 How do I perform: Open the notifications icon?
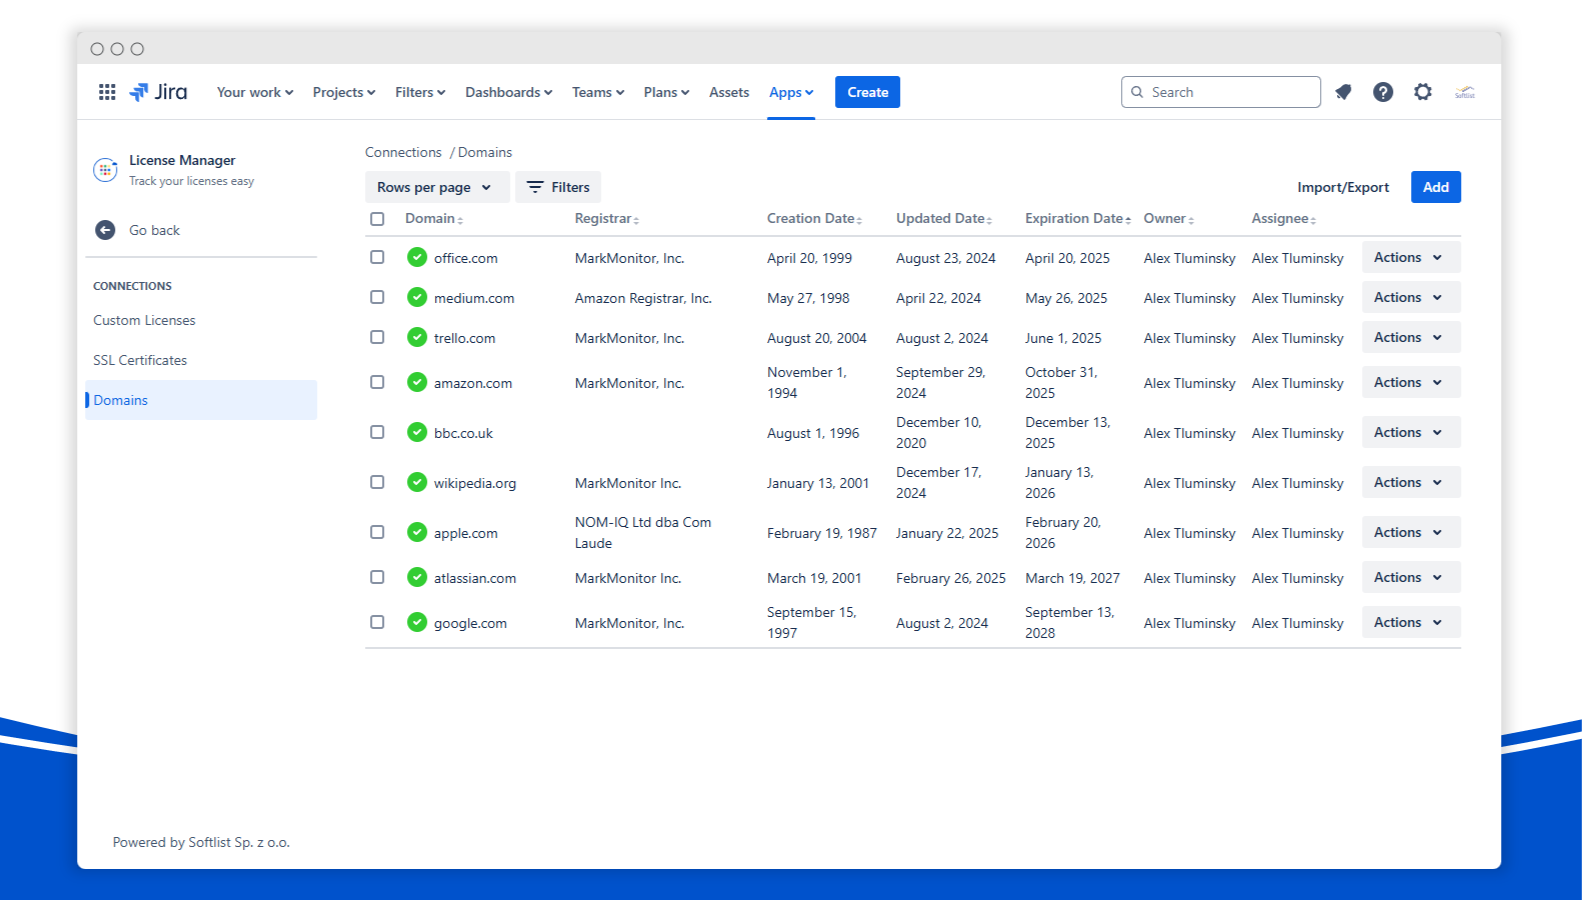(1343, 92)
